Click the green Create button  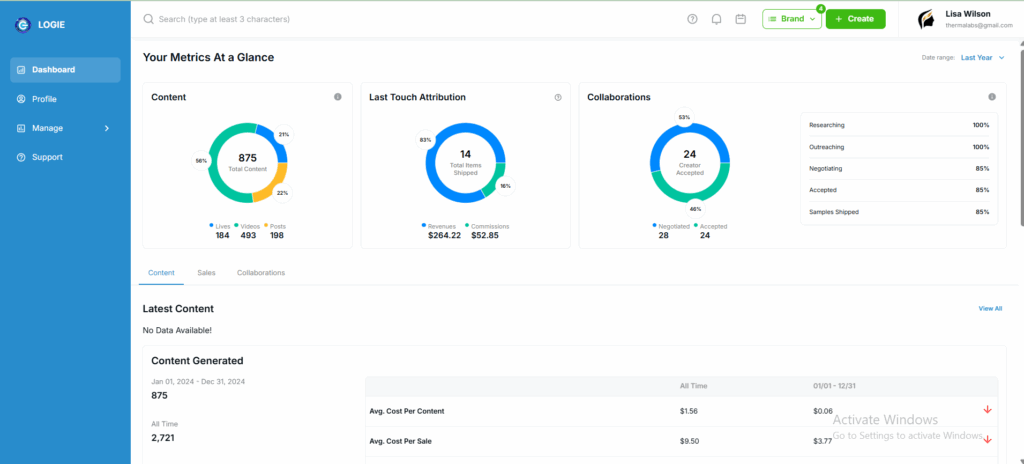pos(855,19)
